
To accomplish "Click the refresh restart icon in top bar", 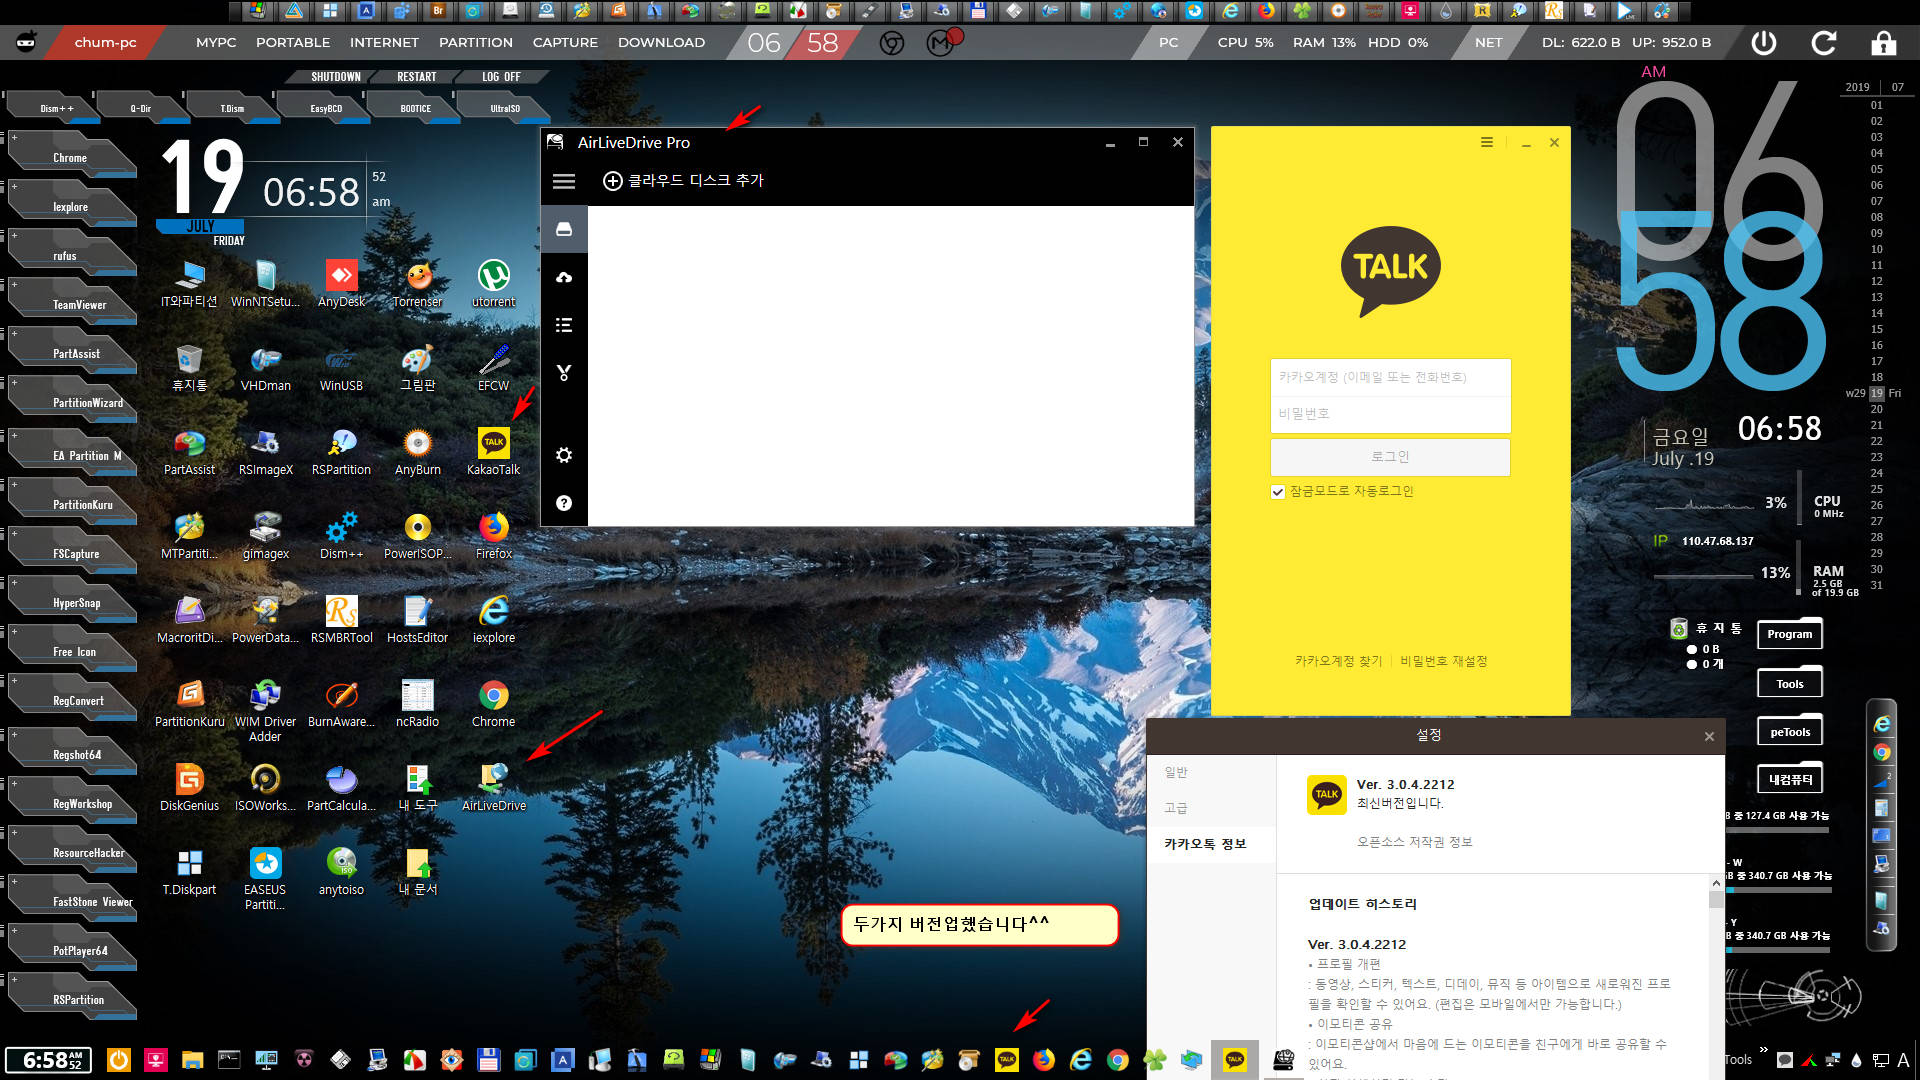I will click(x=1824, y=43).
